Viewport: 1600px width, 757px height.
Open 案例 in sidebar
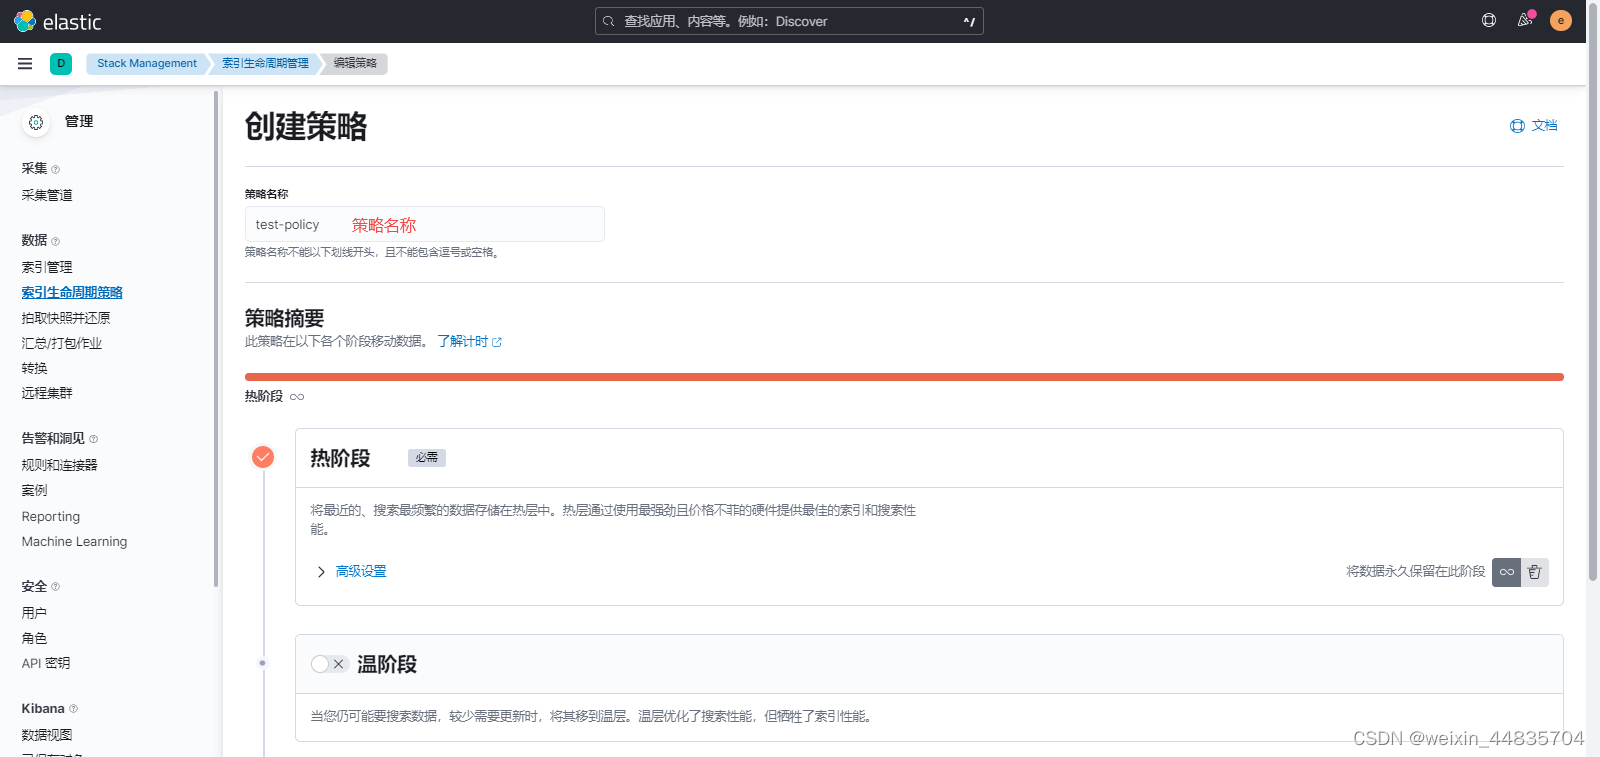tap(34, 490)
